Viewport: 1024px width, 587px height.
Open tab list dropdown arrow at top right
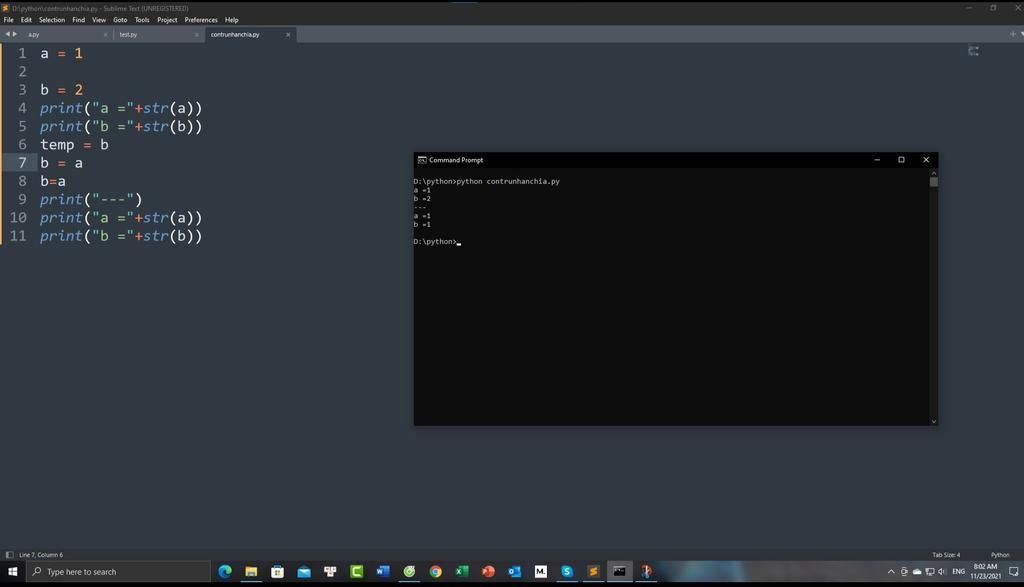(x=1021, y=34)
